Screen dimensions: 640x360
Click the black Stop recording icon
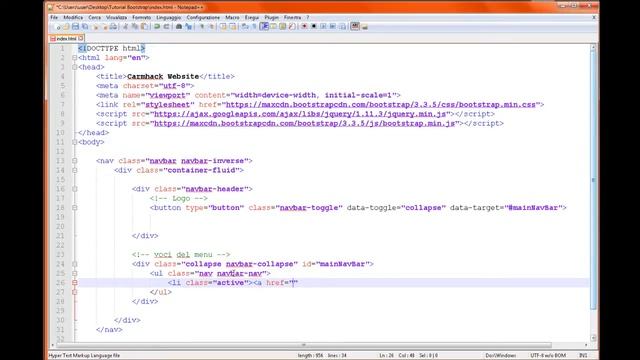click(313, 27)
